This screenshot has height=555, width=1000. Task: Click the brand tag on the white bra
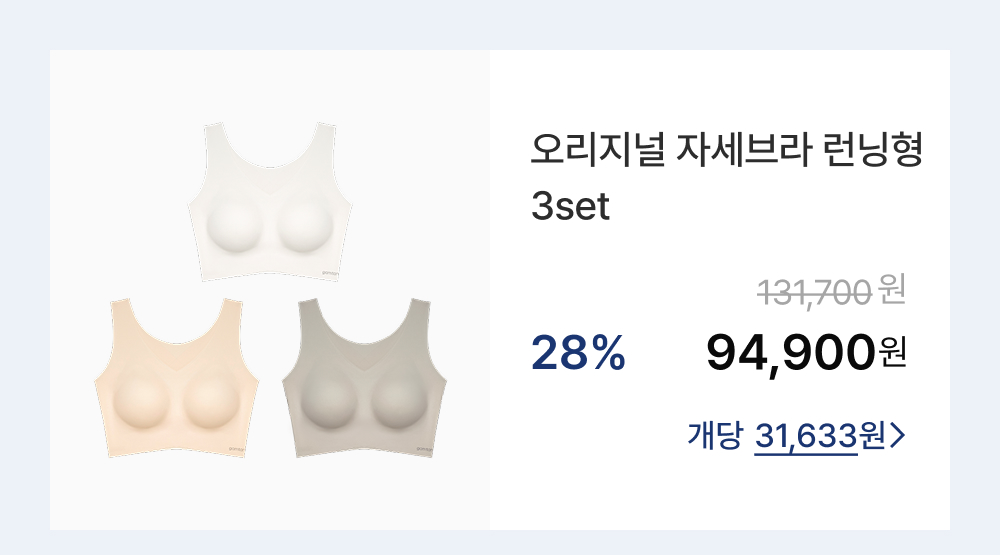point(331,270)
